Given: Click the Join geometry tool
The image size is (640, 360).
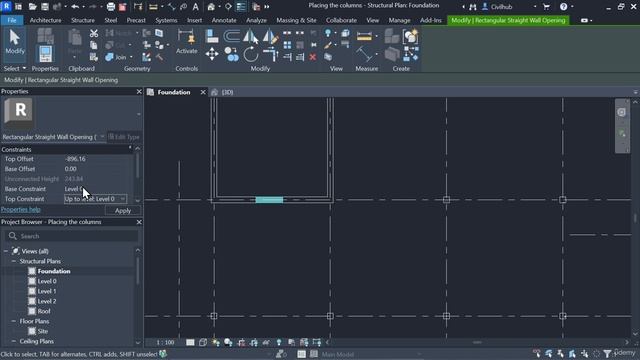Looking at the screenshot, I should pos(116,57).
